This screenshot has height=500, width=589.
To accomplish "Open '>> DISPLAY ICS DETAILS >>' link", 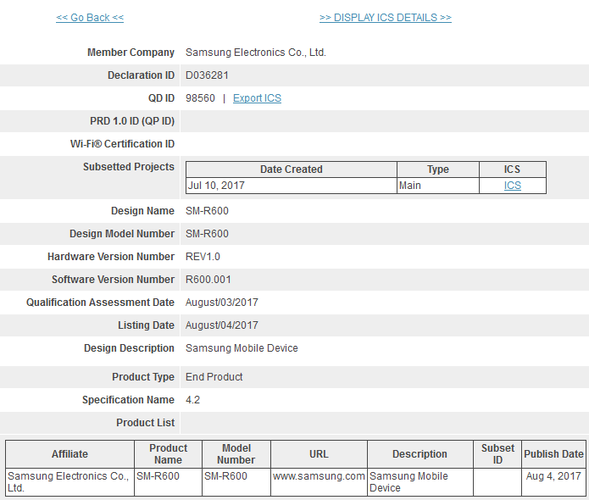I will tap(385, 18).
